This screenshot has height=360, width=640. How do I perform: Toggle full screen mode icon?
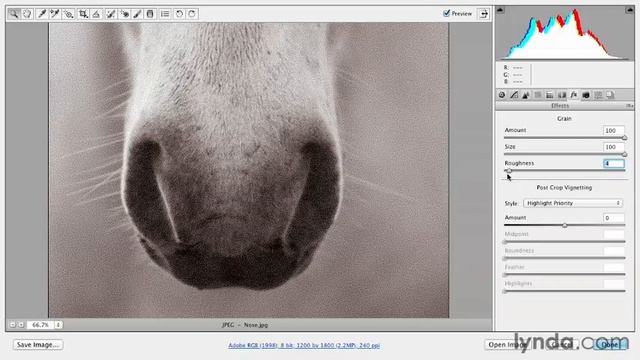484,14
